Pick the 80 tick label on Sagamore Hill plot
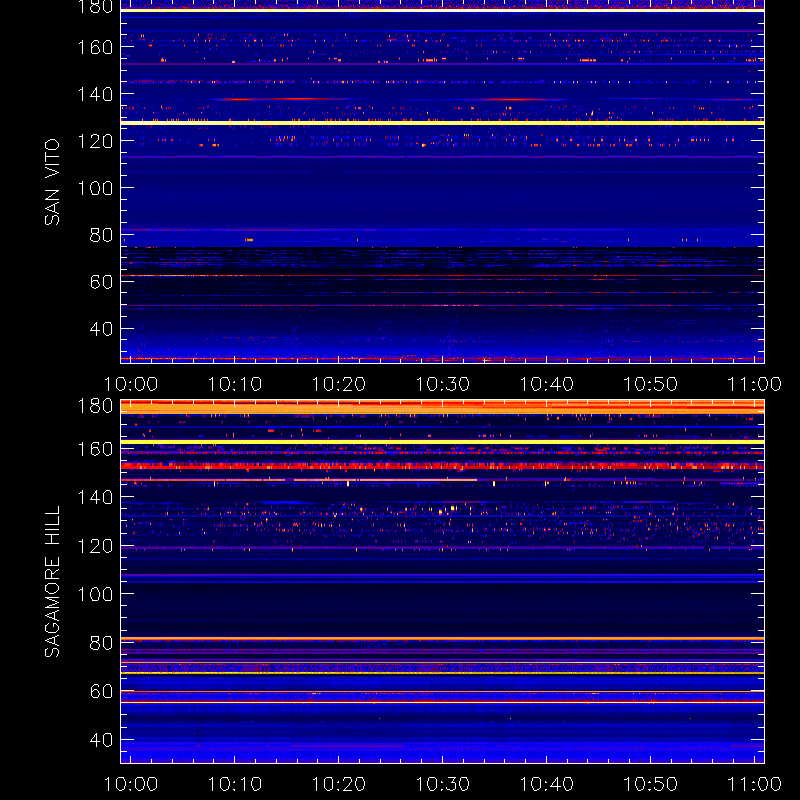The image size is (800, 800). (102, 643)
